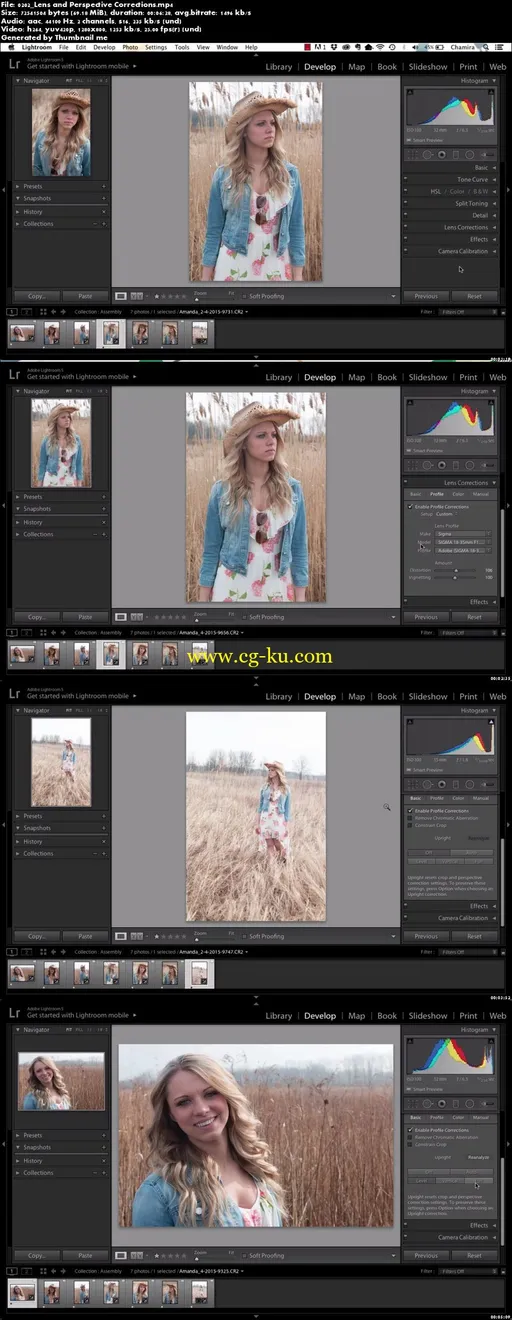Open the File menu

click(63, 47)
